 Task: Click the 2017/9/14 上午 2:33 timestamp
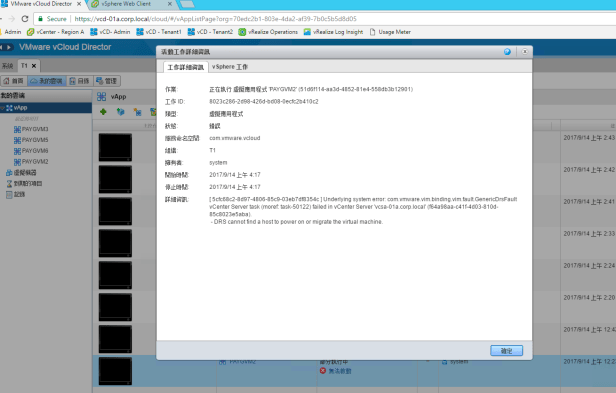pyautogui.click(x=589, y=233)
